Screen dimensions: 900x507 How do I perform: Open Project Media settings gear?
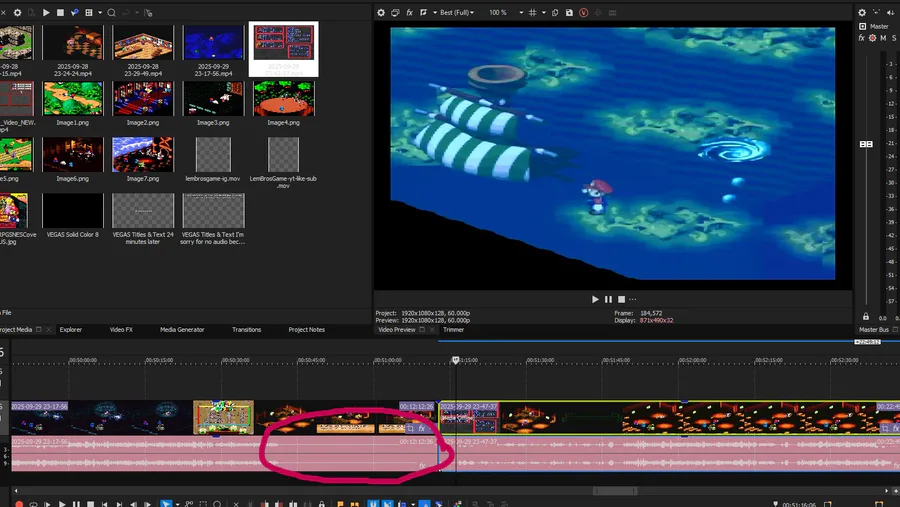[17, 13]
